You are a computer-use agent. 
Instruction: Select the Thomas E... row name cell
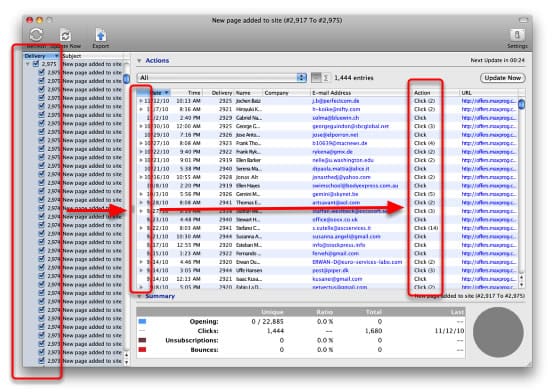pos(249,203)
